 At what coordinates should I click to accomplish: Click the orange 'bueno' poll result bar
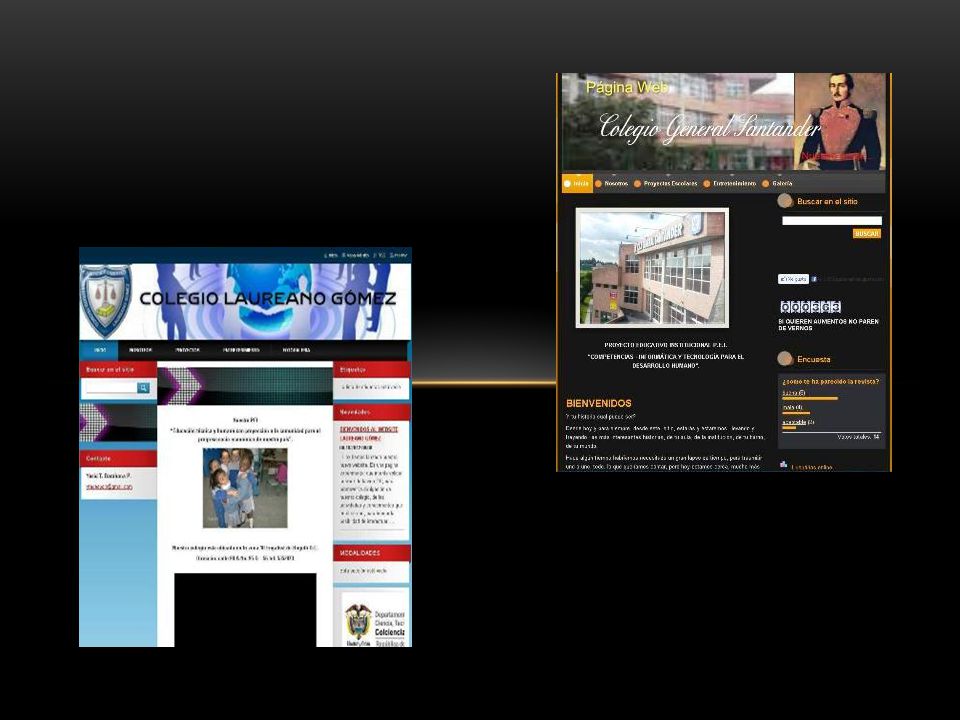[x=810, y=399]
